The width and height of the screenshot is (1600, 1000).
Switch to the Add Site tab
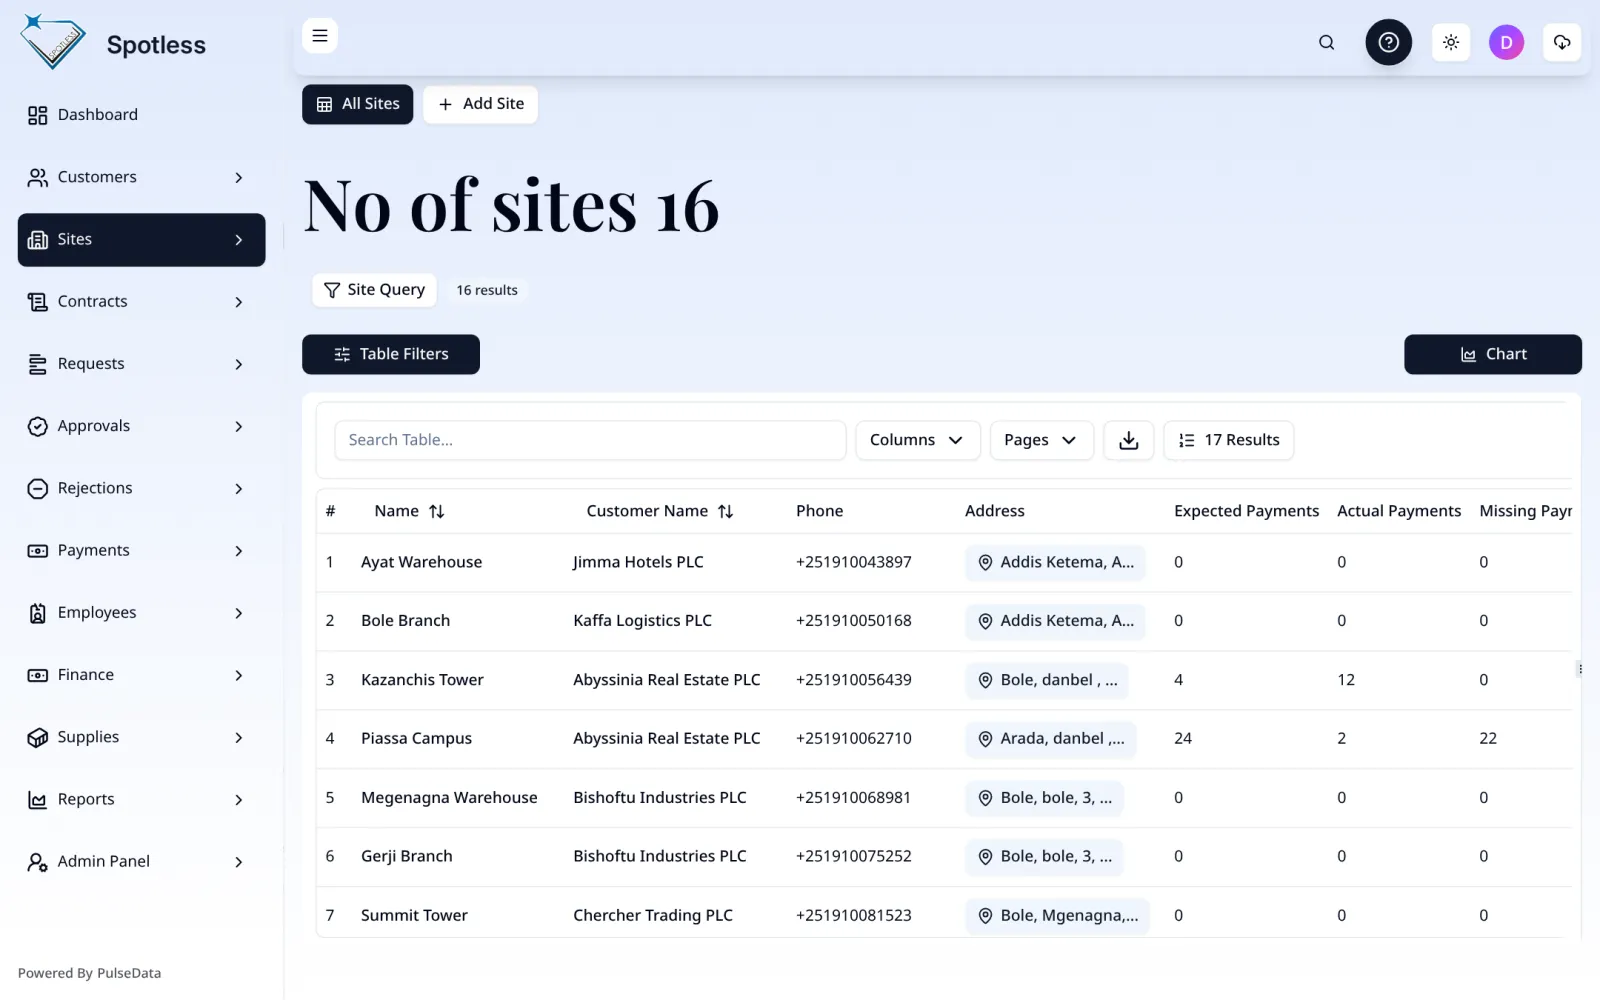pyautogui.click(x=480, y=104)
